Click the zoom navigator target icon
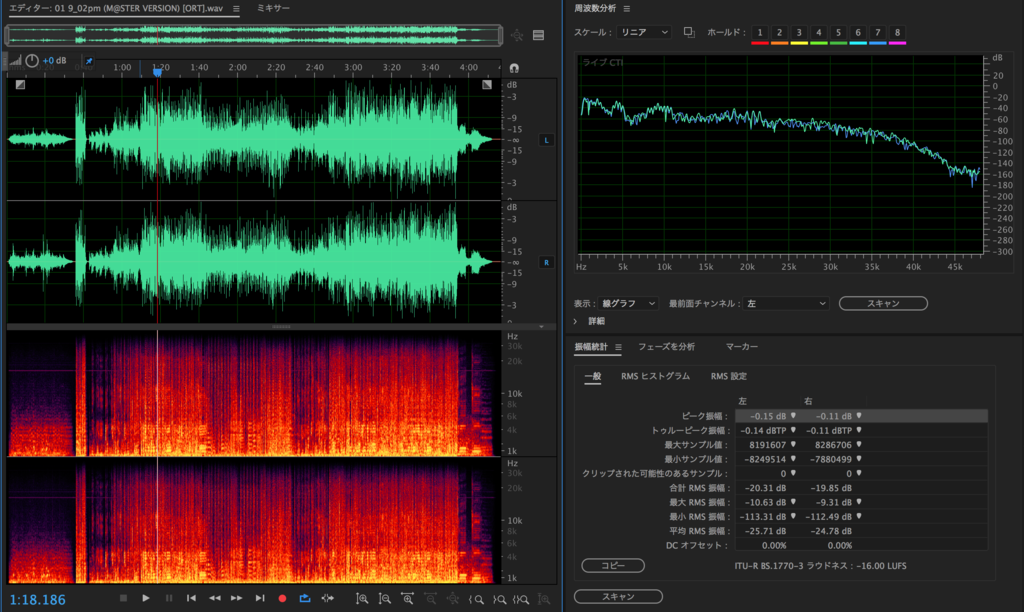1024x612 pixels. [x=517, y=35]
